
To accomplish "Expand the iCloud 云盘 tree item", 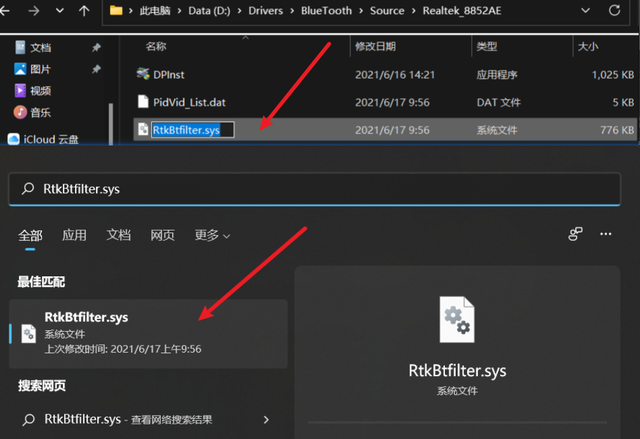I will click(x=46, y=138).
